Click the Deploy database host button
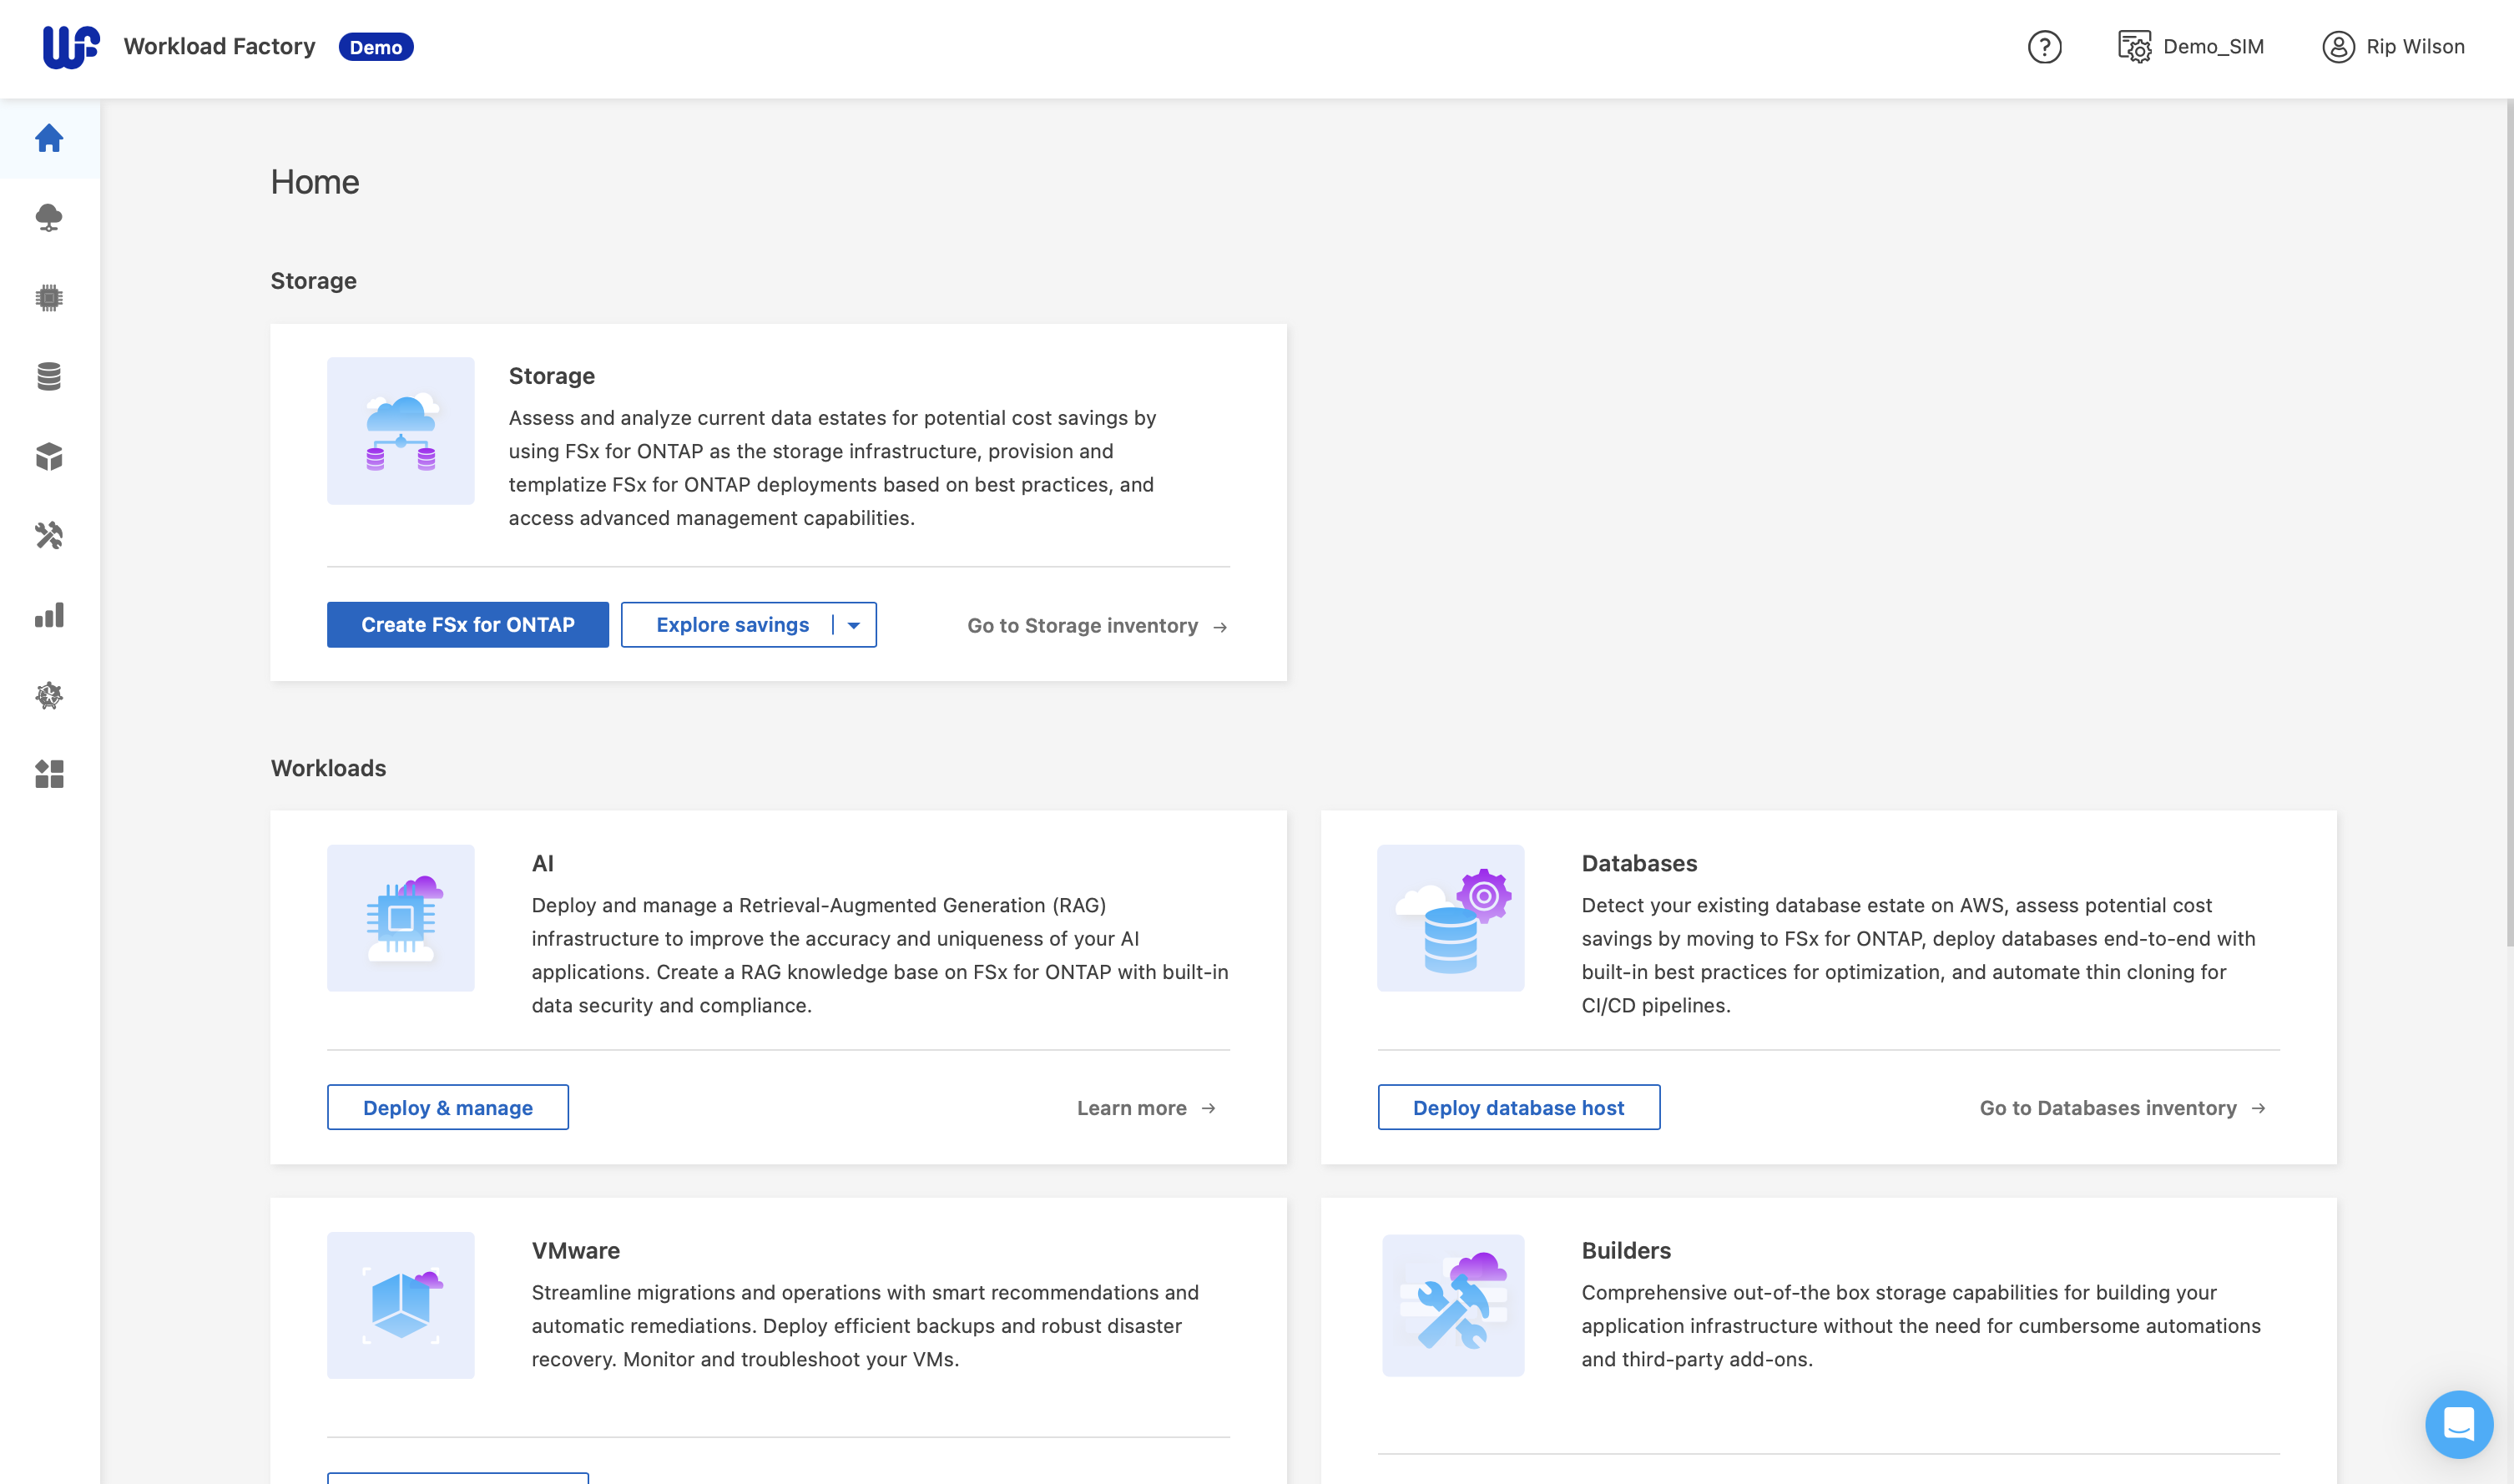 [1518, 1108]
